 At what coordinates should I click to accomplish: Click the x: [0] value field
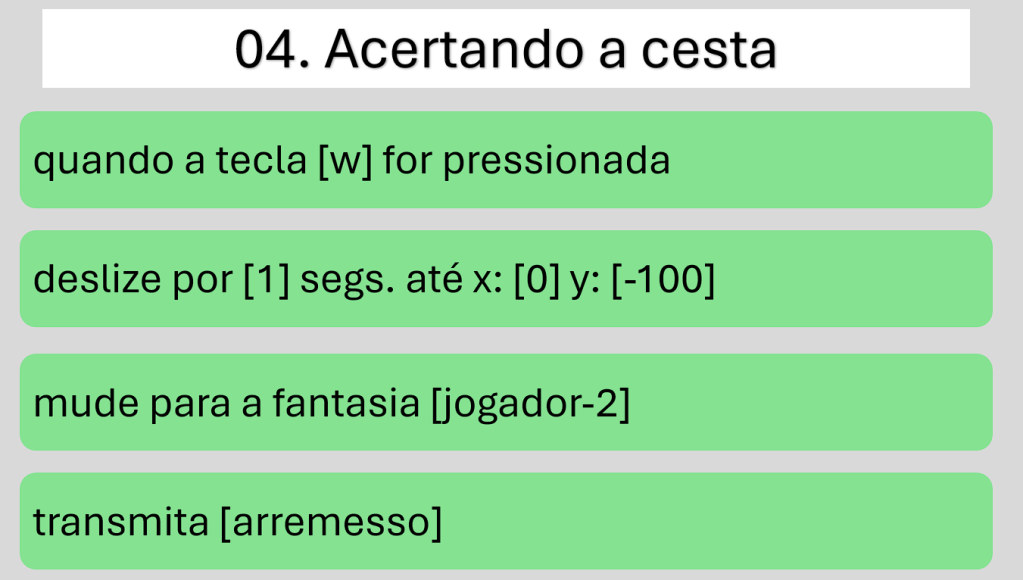(x=537, y=280)
